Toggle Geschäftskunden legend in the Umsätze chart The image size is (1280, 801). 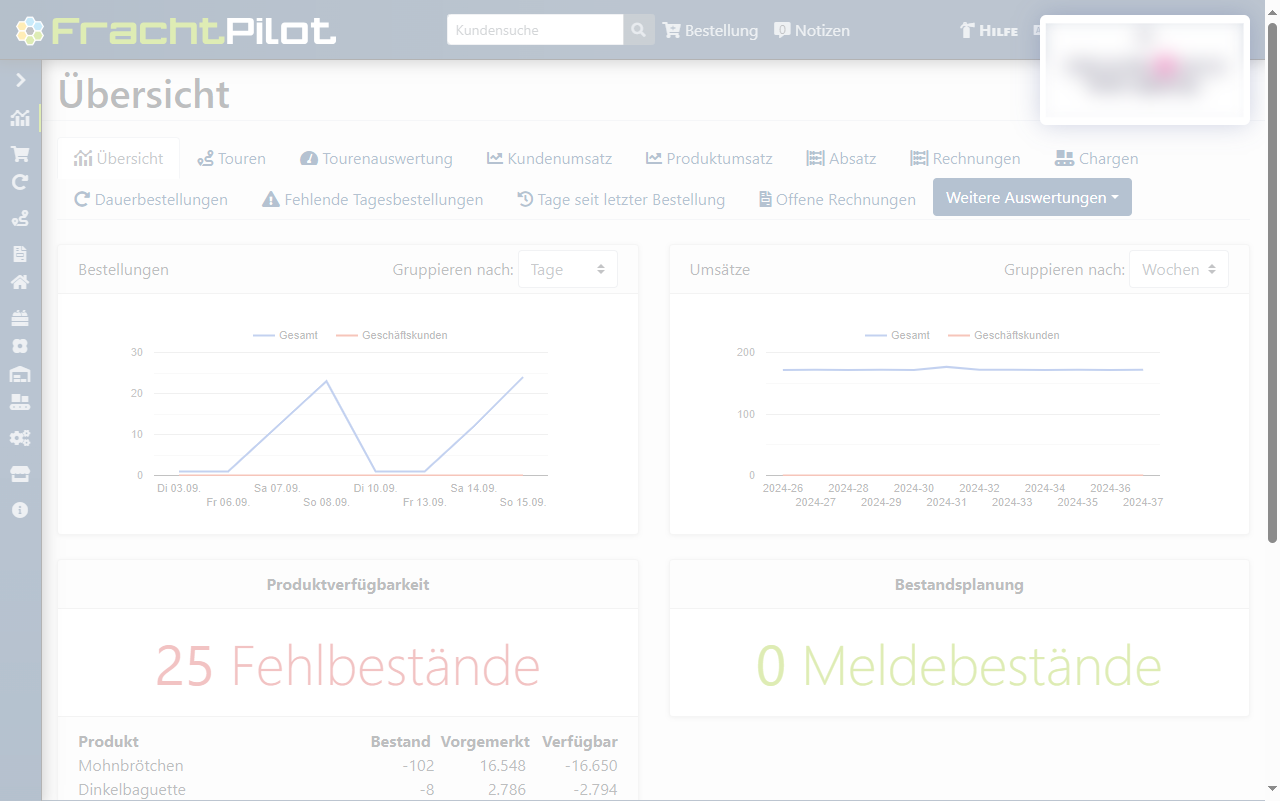(x=1003, y=335)
